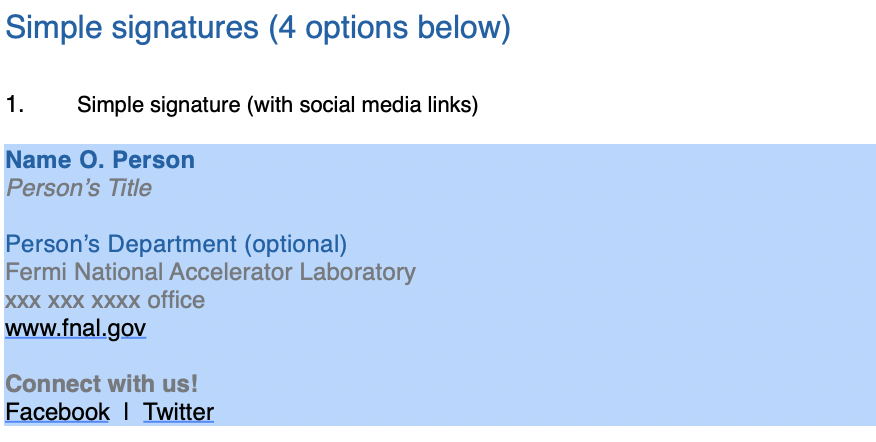Viewport: 876px width, 442px height.
Task: Click 'Simple signature (with social media links)' item text
Action: coord(278,105)
